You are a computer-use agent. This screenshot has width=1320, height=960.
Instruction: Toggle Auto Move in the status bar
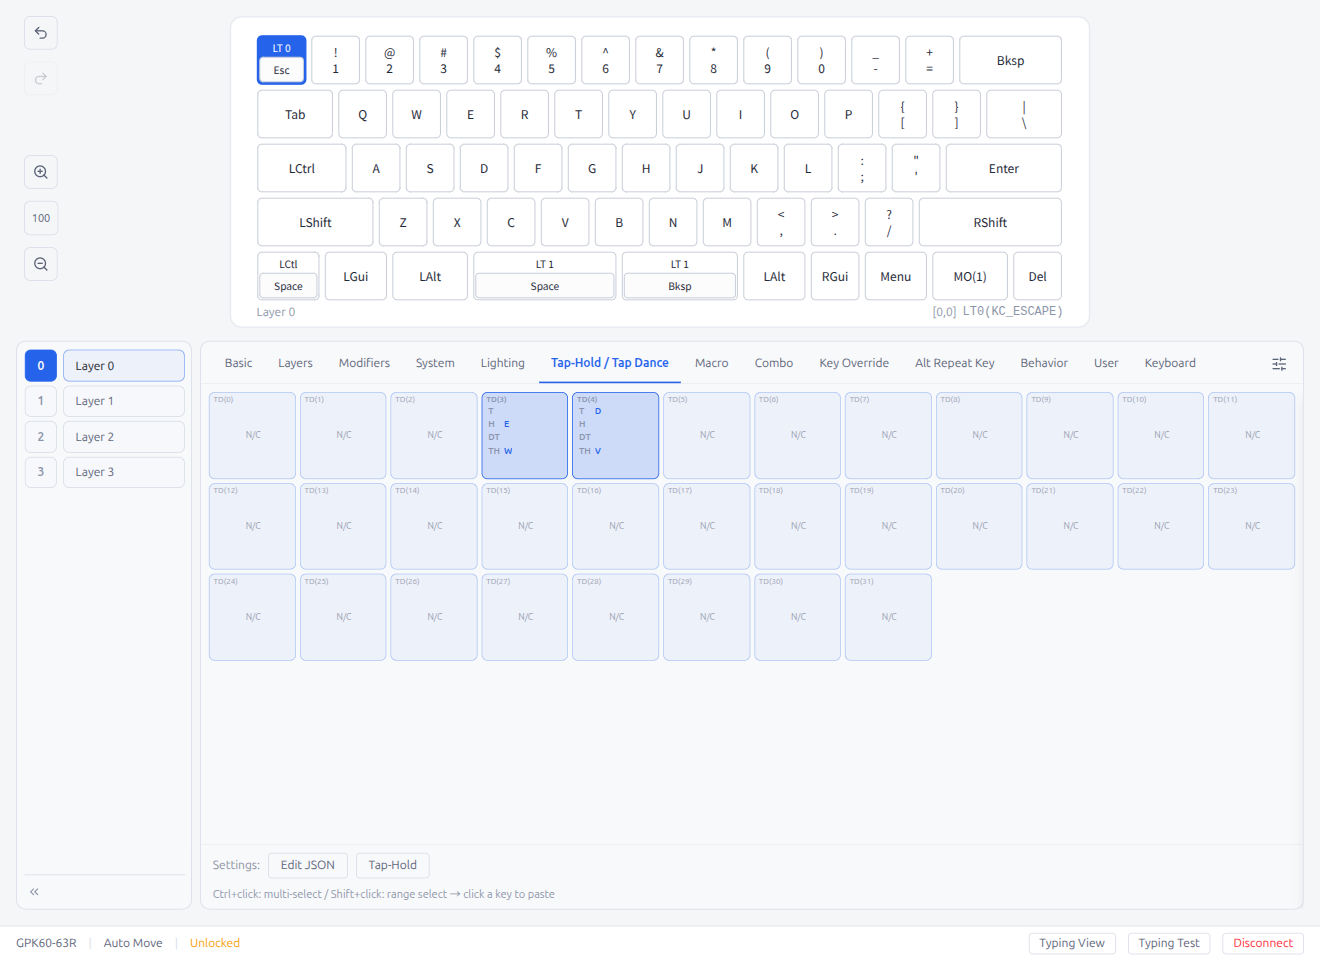(x=132, y=942)
